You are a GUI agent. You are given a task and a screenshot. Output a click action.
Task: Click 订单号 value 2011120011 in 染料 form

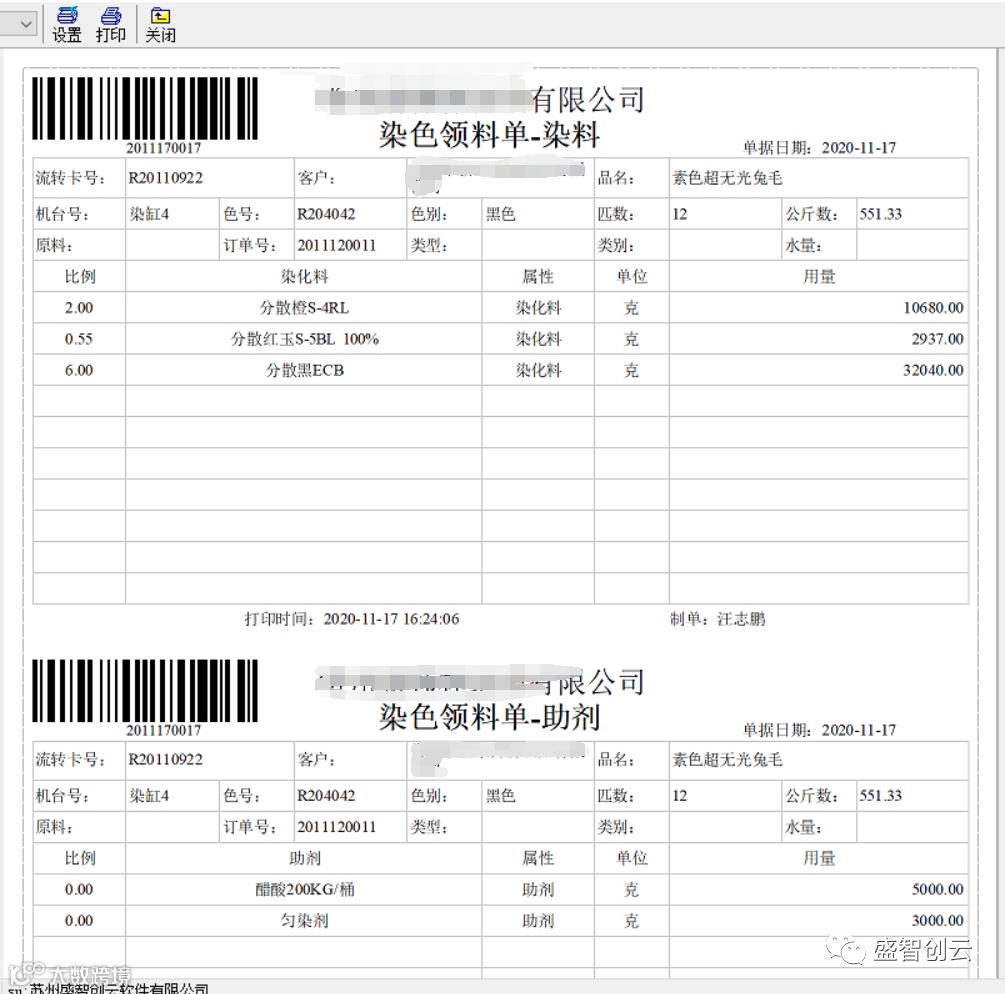pos(336,245)
